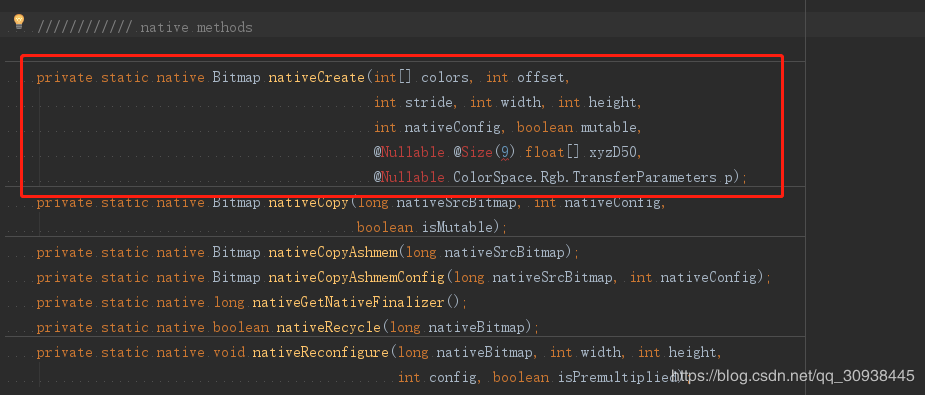Click @Nullable before the @Size annotation

click(x=409, y=152)
